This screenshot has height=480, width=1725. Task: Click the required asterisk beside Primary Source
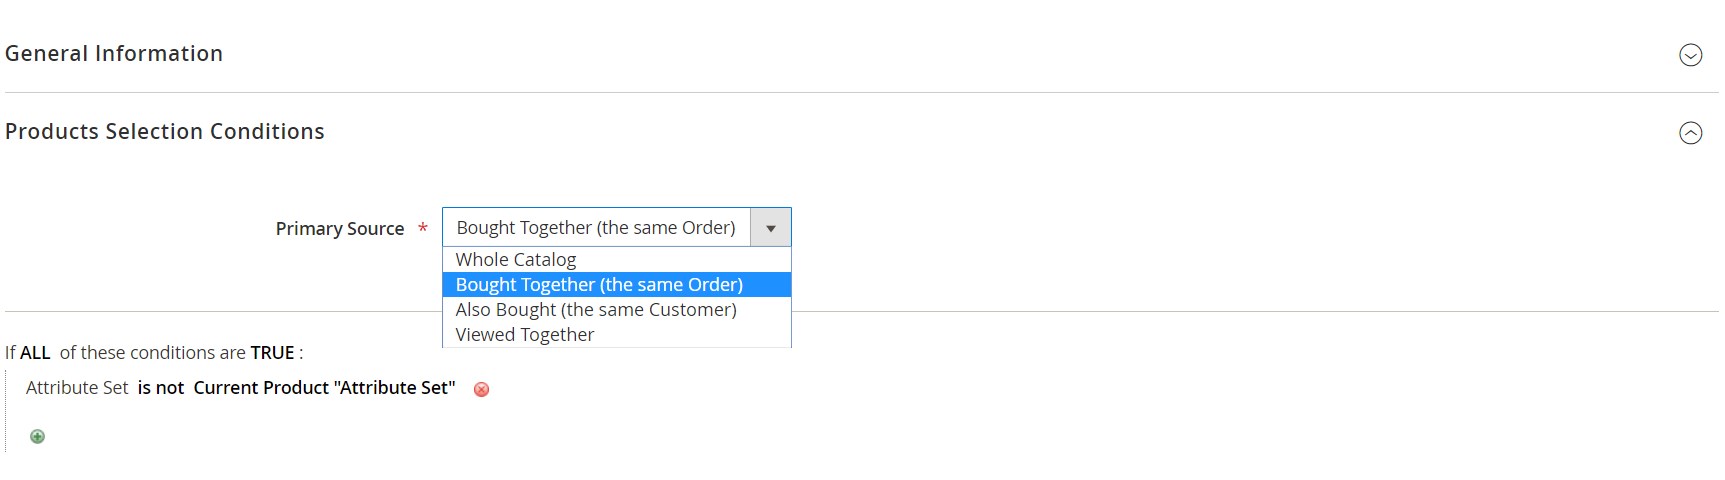(x=423, y=229)
